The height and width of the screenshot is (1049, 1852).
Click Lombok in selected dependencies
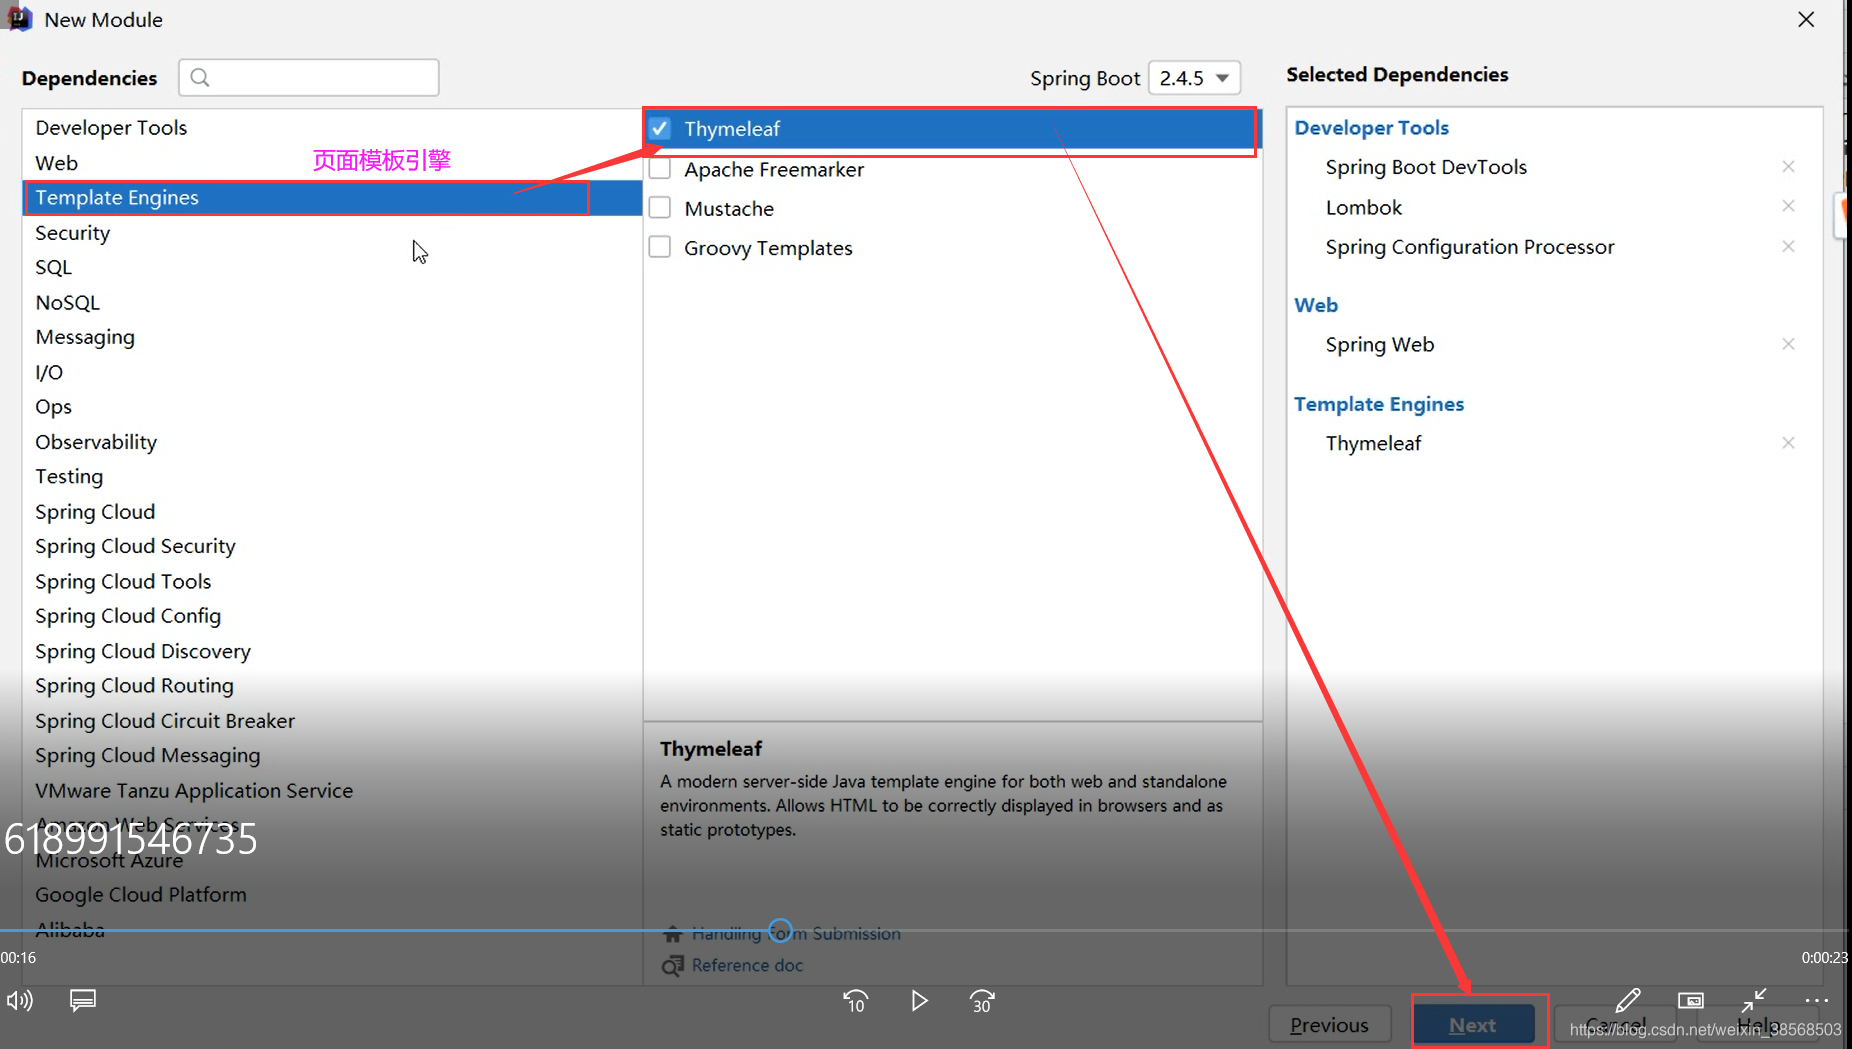(1364, 207)
